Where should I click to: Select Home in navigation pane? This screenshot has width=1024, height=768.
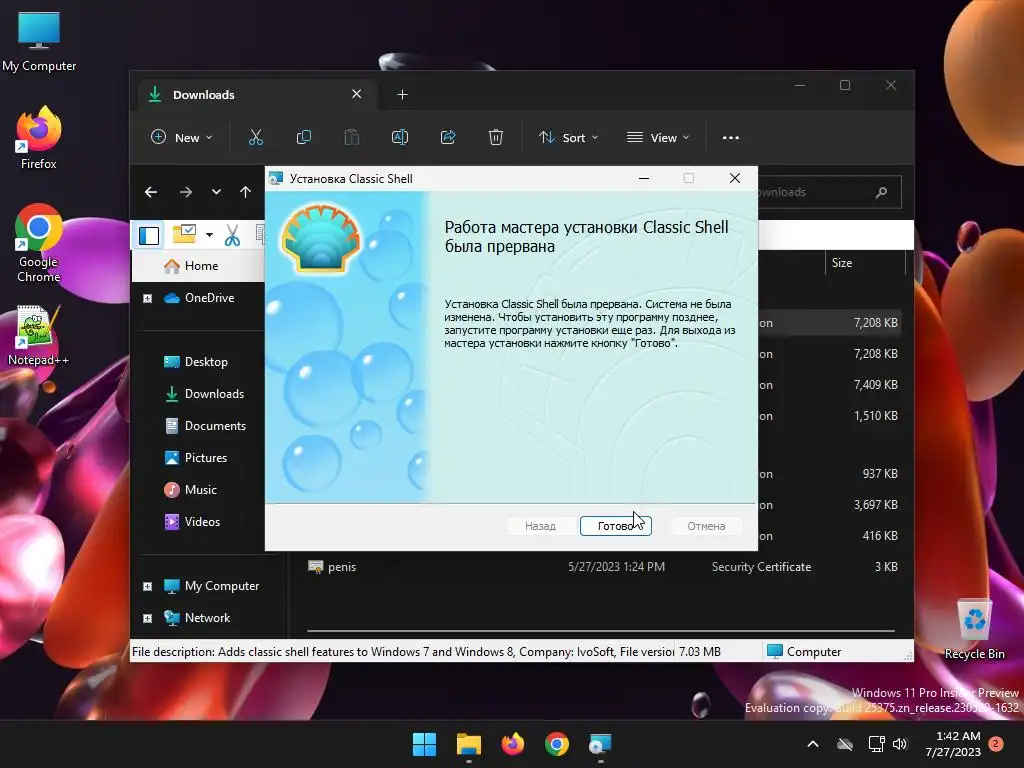point(199,266)
